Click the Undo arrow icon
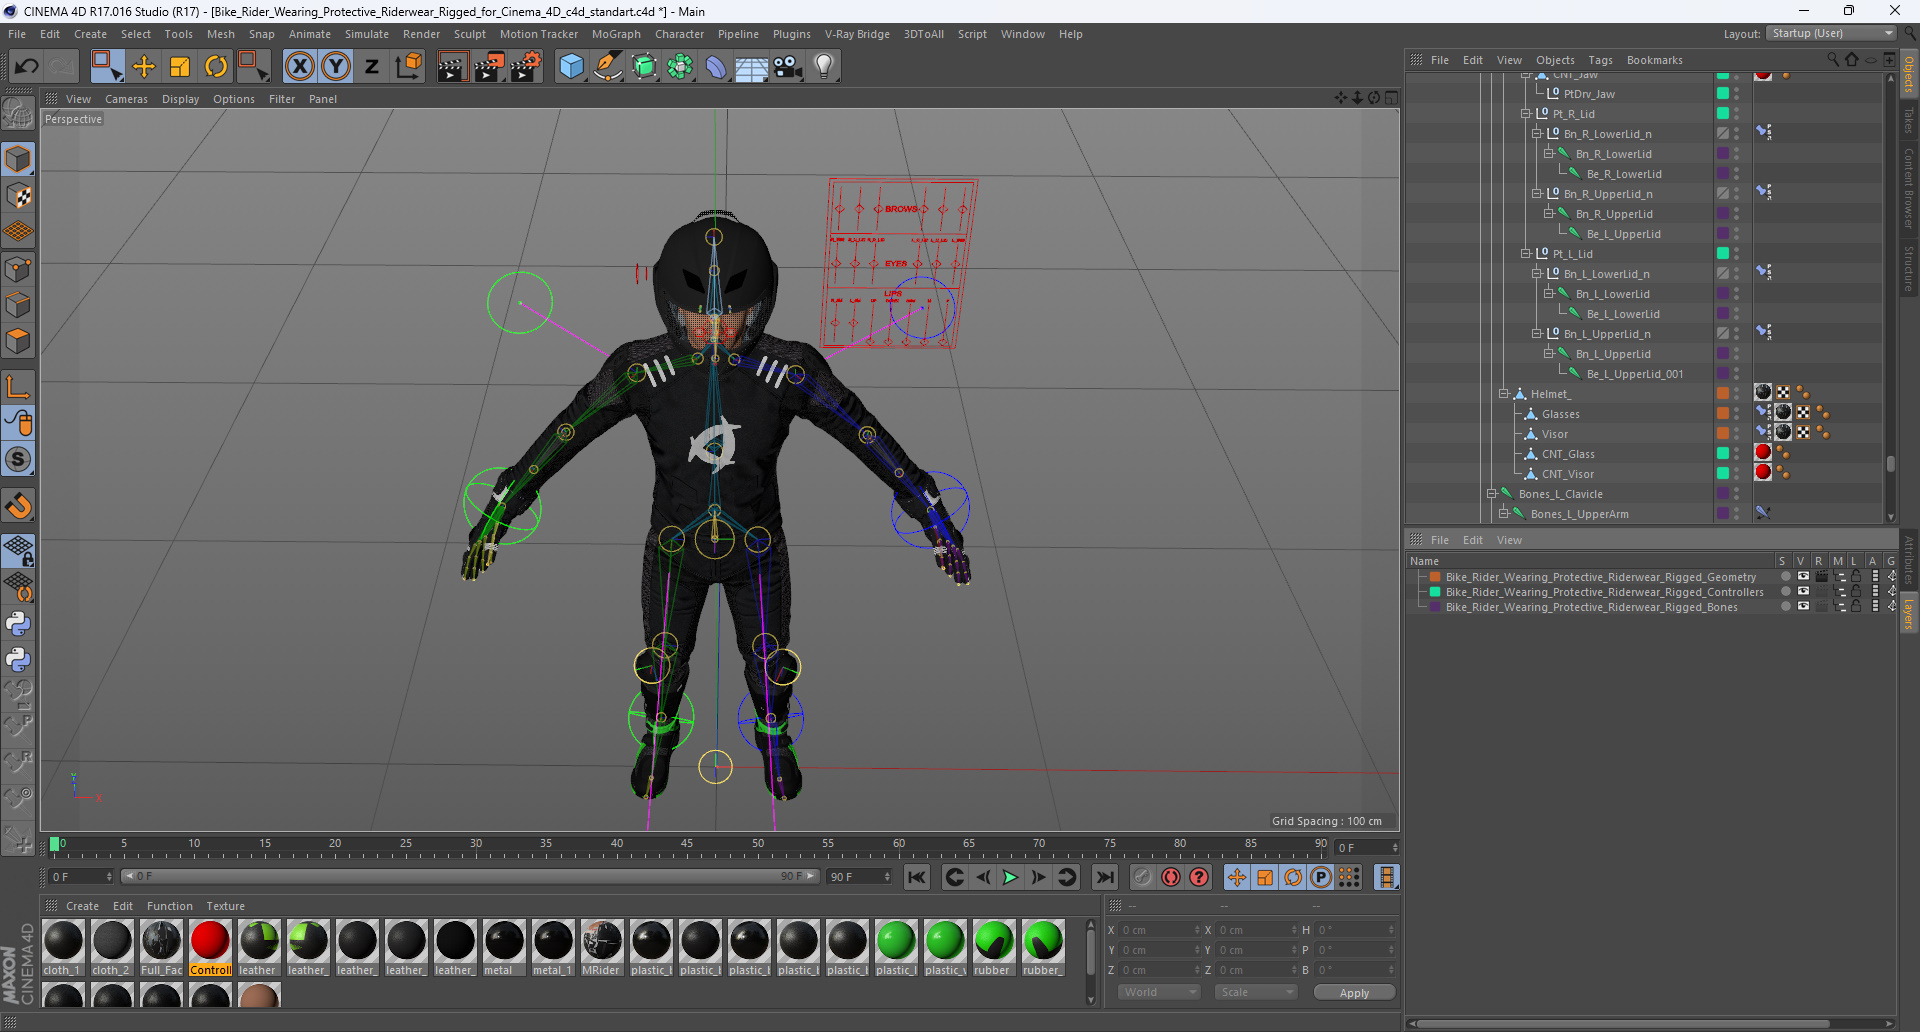Image resolution: width=1920 pixels, height=1032 pixels. coord(27,67)
